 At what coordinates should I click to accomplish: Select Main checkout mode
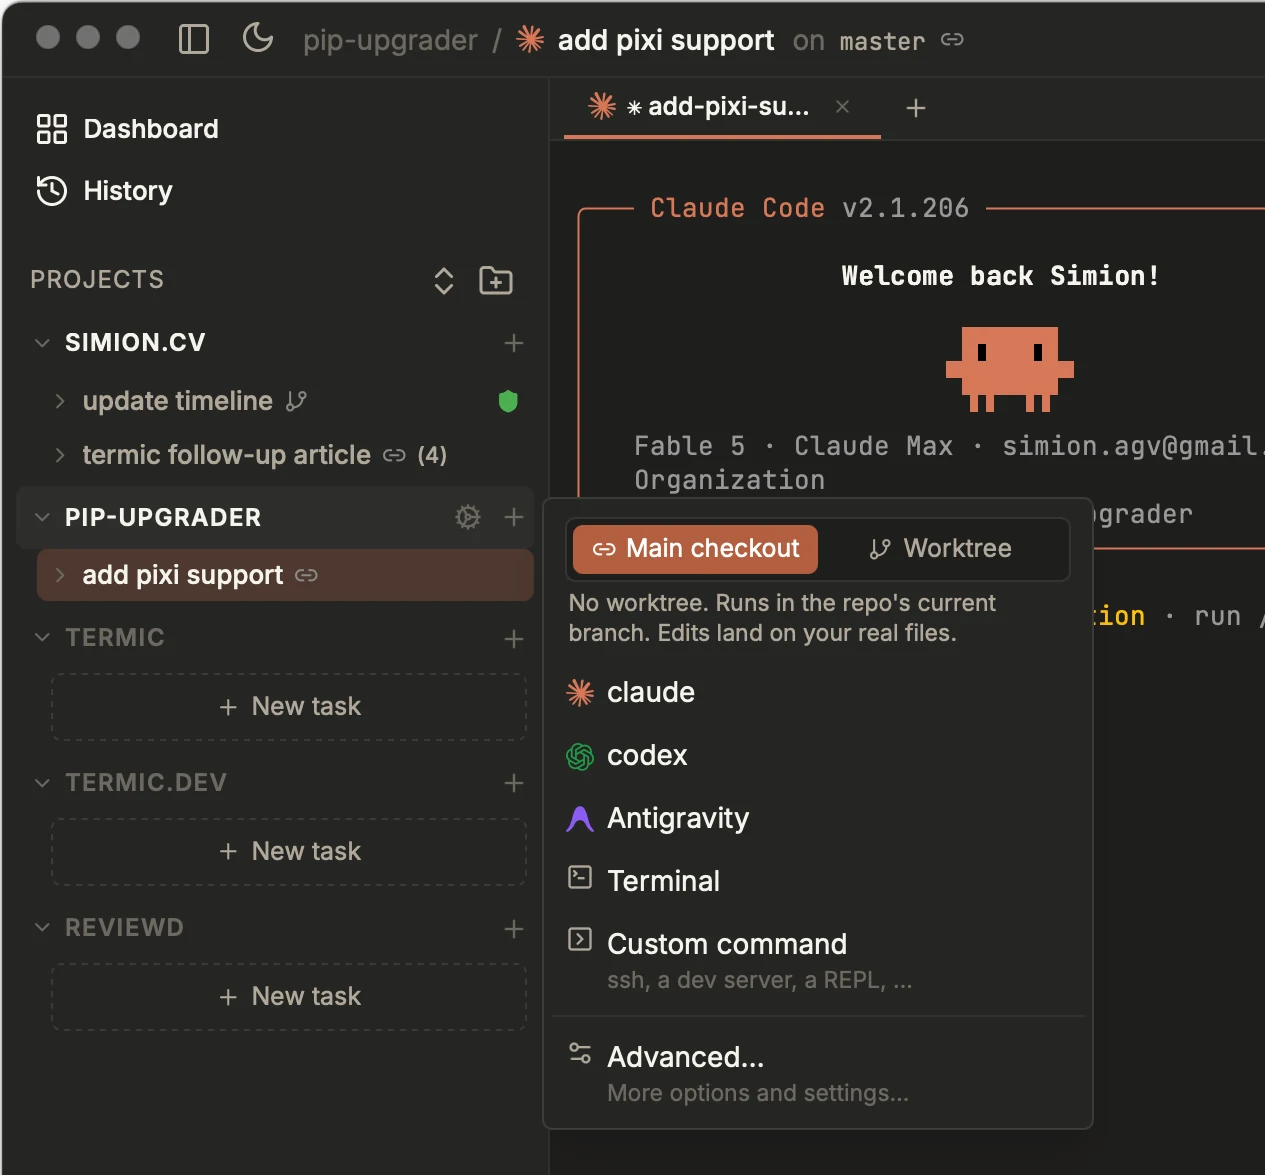point(695,549)
